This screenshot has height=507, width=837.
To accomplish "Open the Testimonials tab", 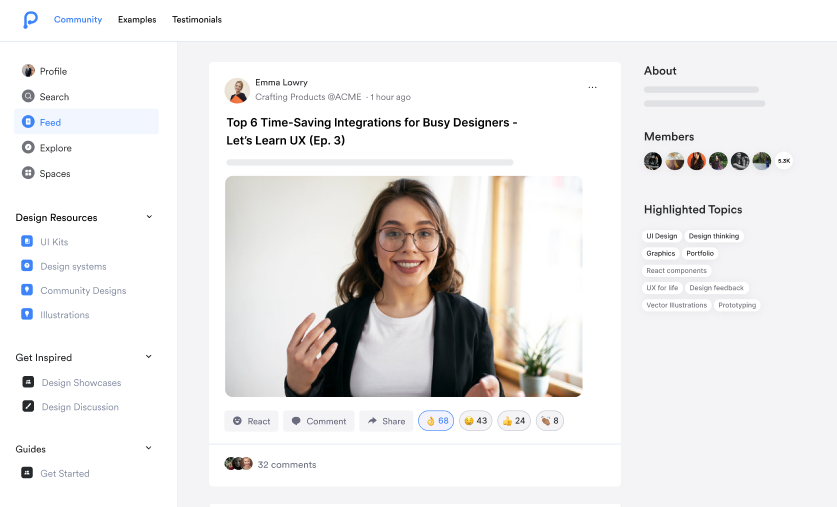I will [197, 19].
